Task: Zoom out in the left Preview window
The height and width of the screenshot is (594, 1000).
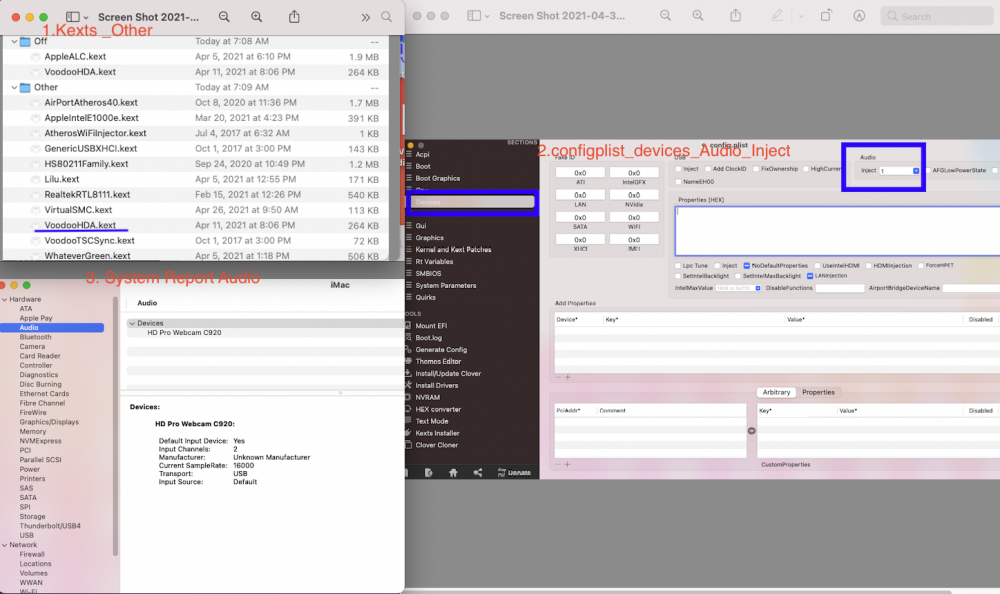Action: click(224, 17)
